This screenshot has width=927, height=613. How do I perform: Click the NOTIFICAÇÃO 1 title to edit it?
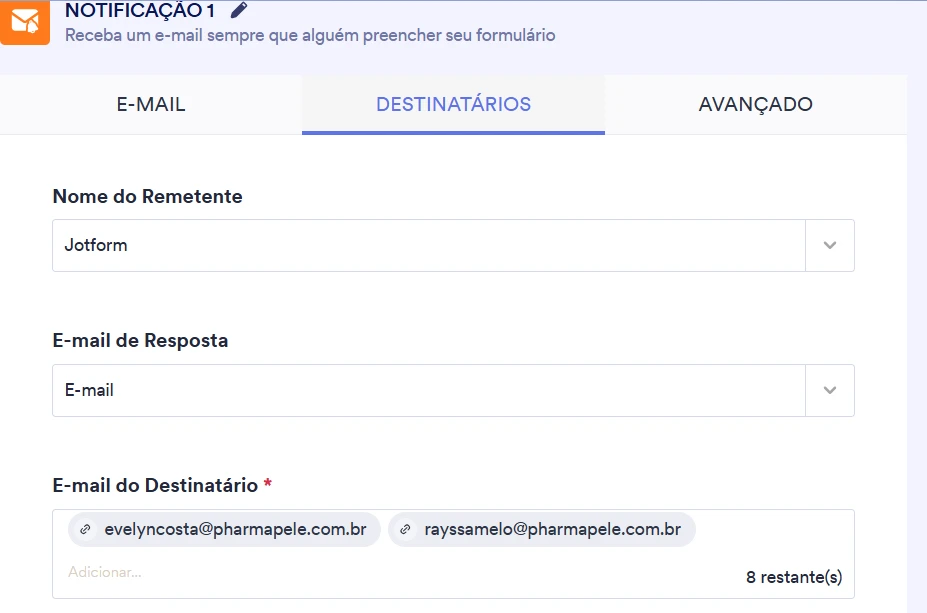point(140,11)
